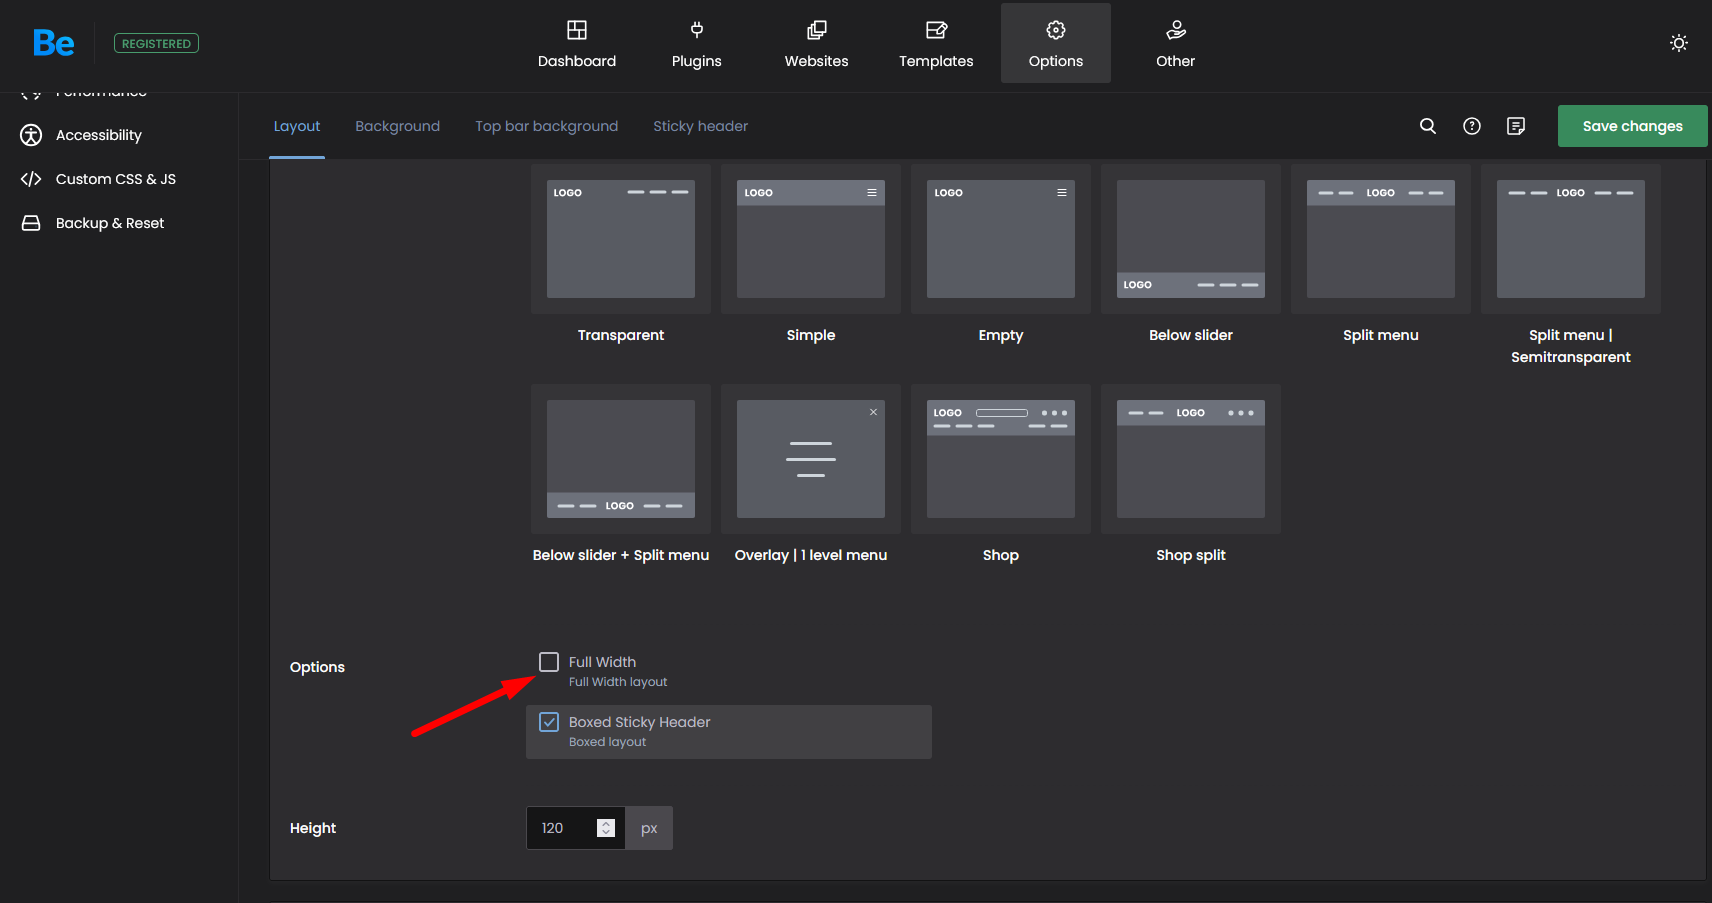The height and width of the screenshot is (903, 1712).
Task: Select the Split menu header layout
Action: tap(1381, 239)
